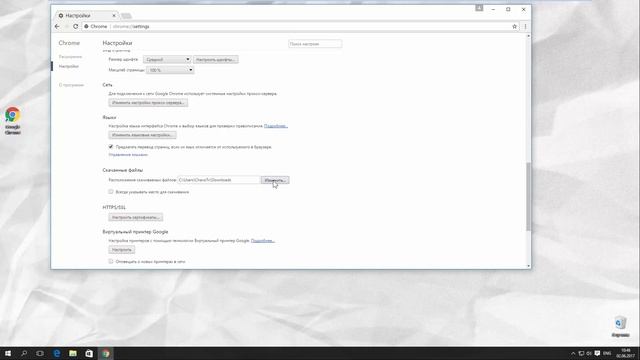This screenshot has width=640, height=360.
Task: Click Изменить next to download location
Action: click(275, 180)
